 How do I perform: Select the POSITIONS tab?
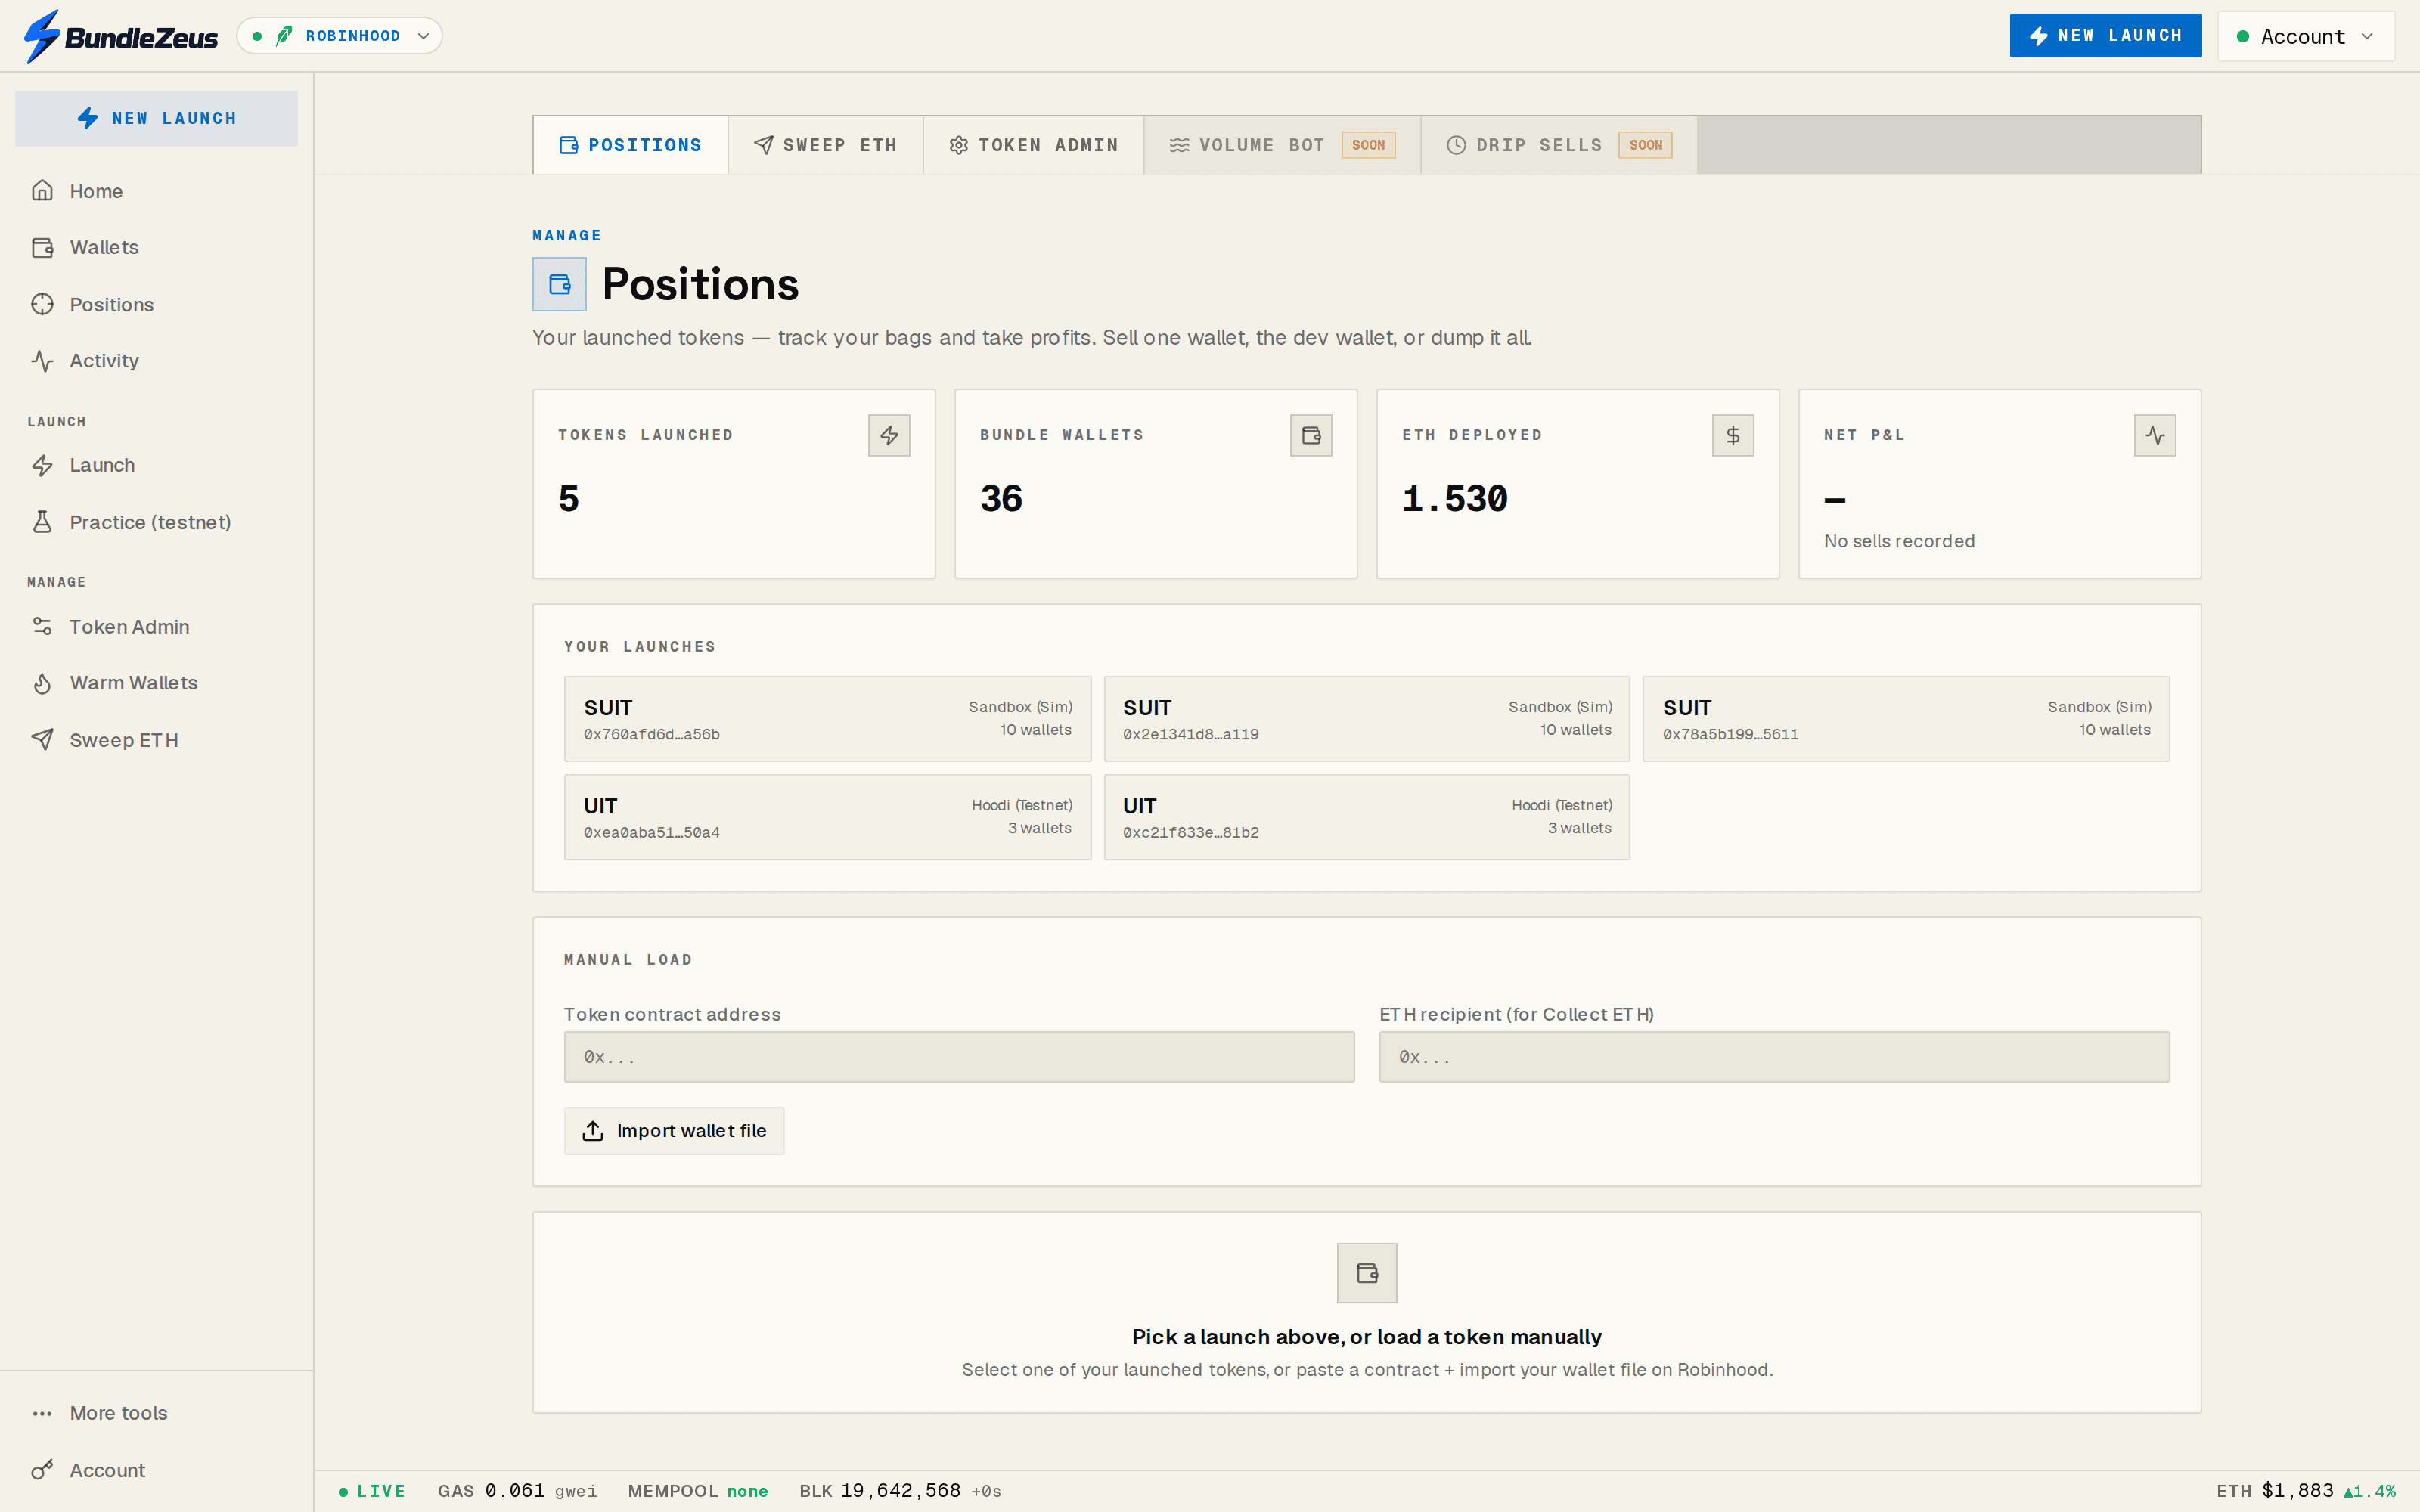(631, 145)
